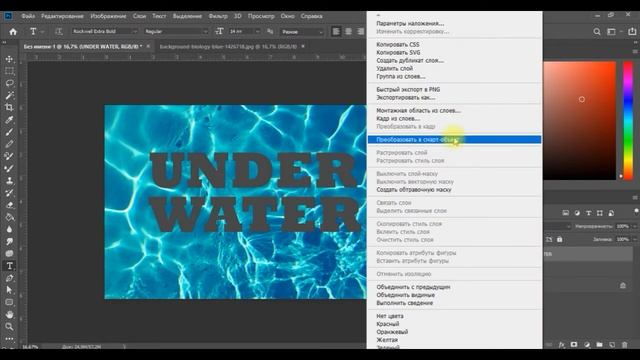
Task: Switch to the second image document tab
Action: (x=228, y=47)
